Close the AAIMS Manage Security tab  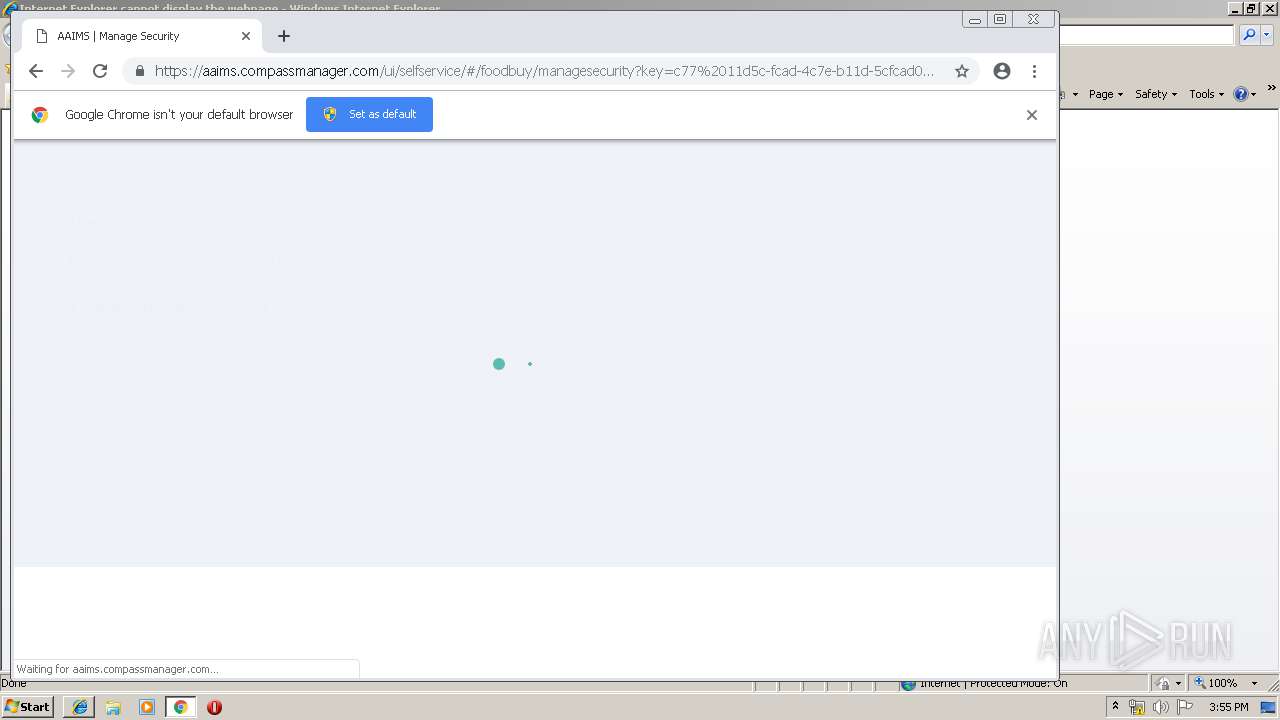click(x=246, y=36)
